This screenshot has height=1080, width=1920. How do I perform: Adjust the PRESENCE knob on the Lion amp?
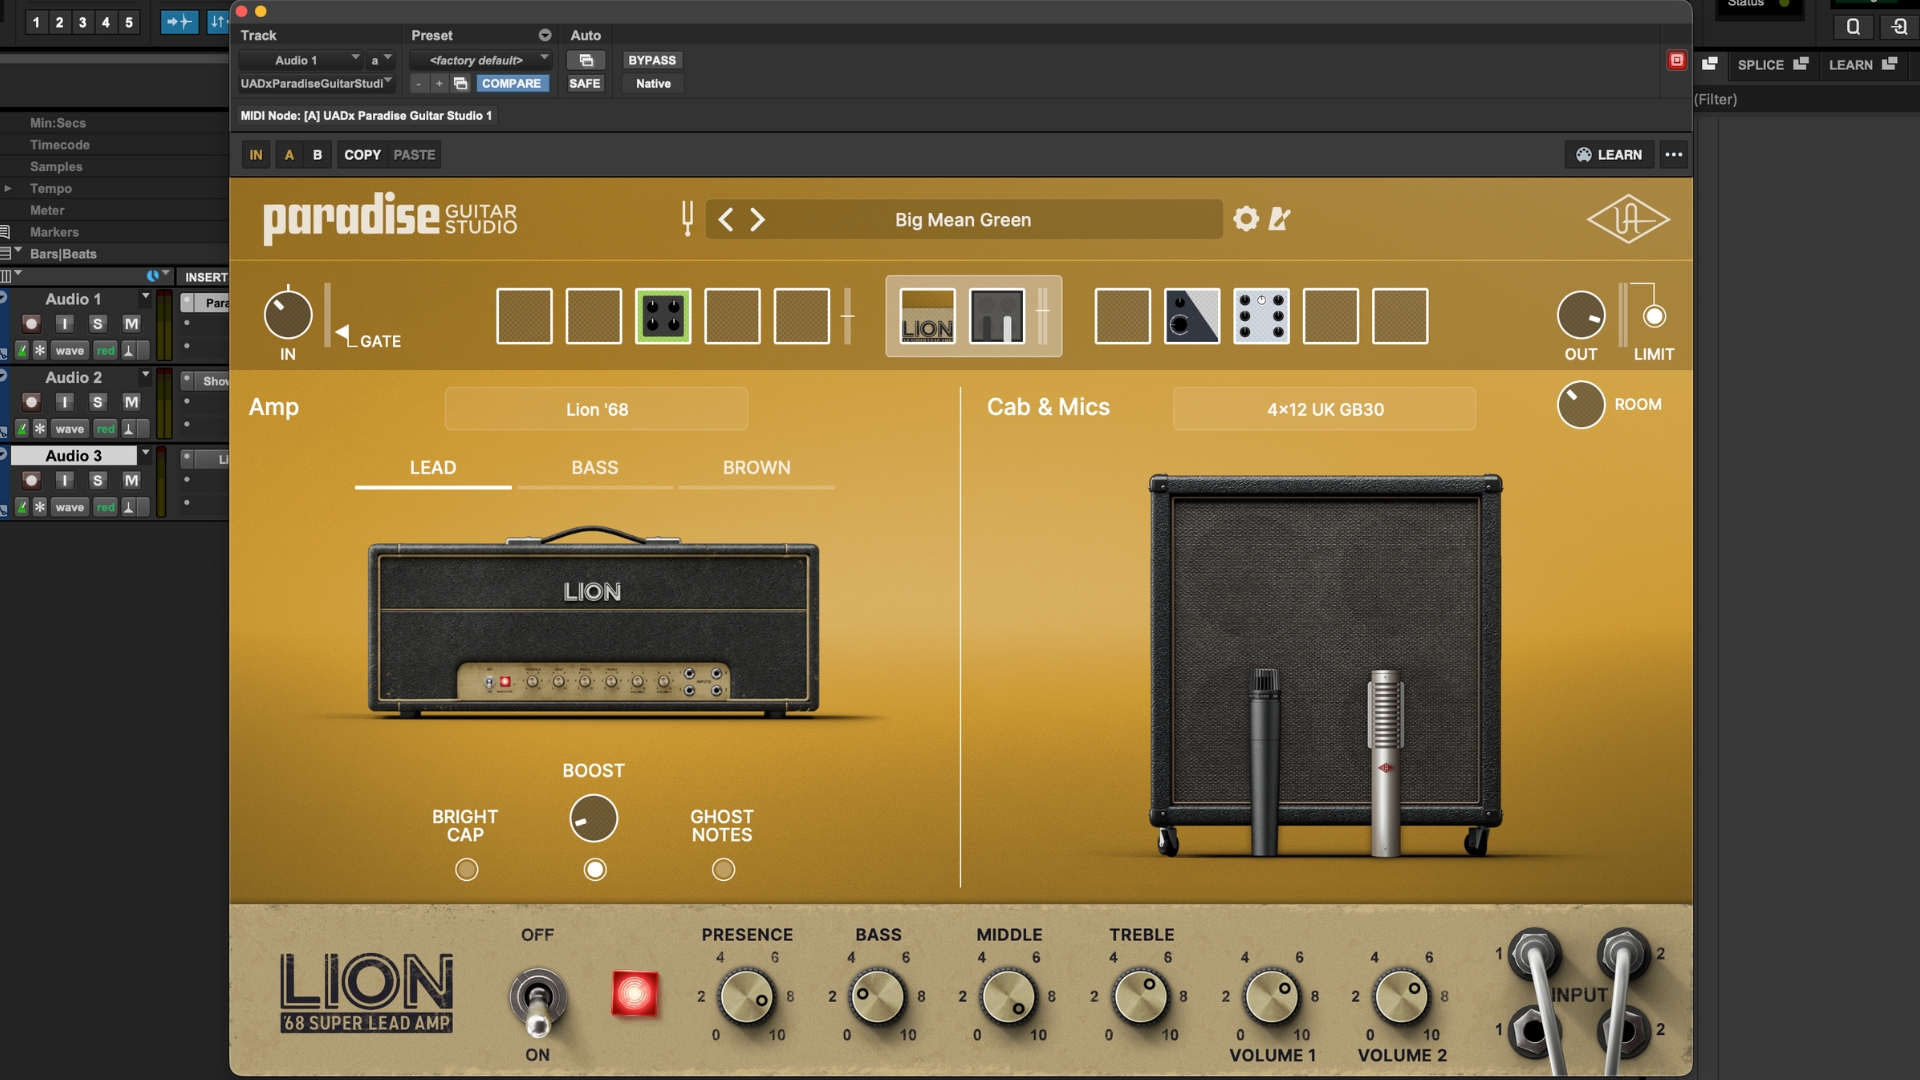click(748, 999)
